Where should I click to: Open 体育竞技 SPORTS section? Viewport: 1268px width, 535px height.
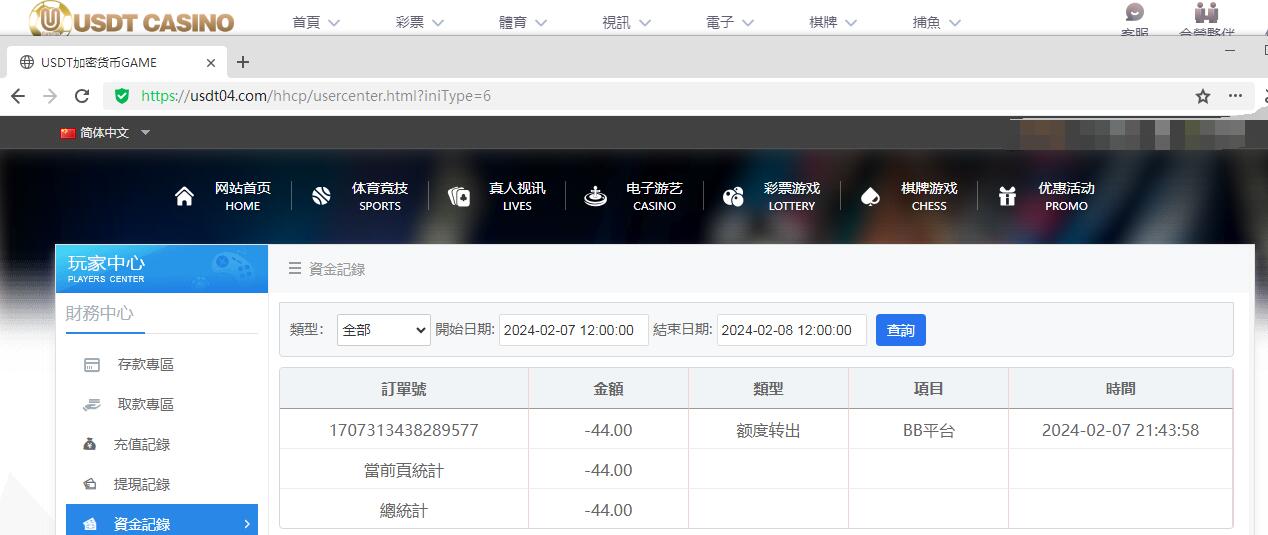click(x=380, y=196)
